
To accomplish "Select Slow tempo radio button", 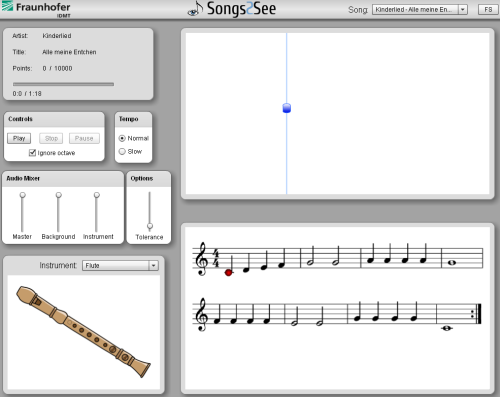I will pos(122,151).
